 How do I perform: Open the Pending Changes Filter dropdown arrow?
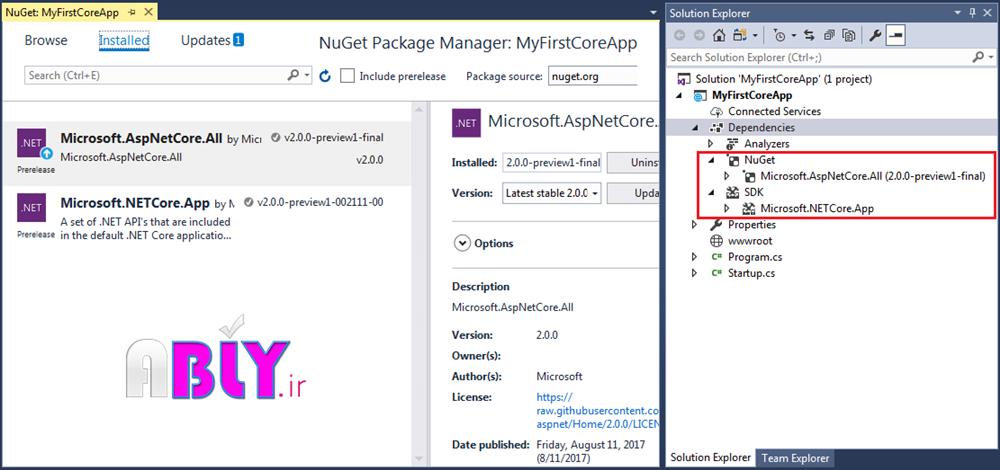[x=794, y=36]
